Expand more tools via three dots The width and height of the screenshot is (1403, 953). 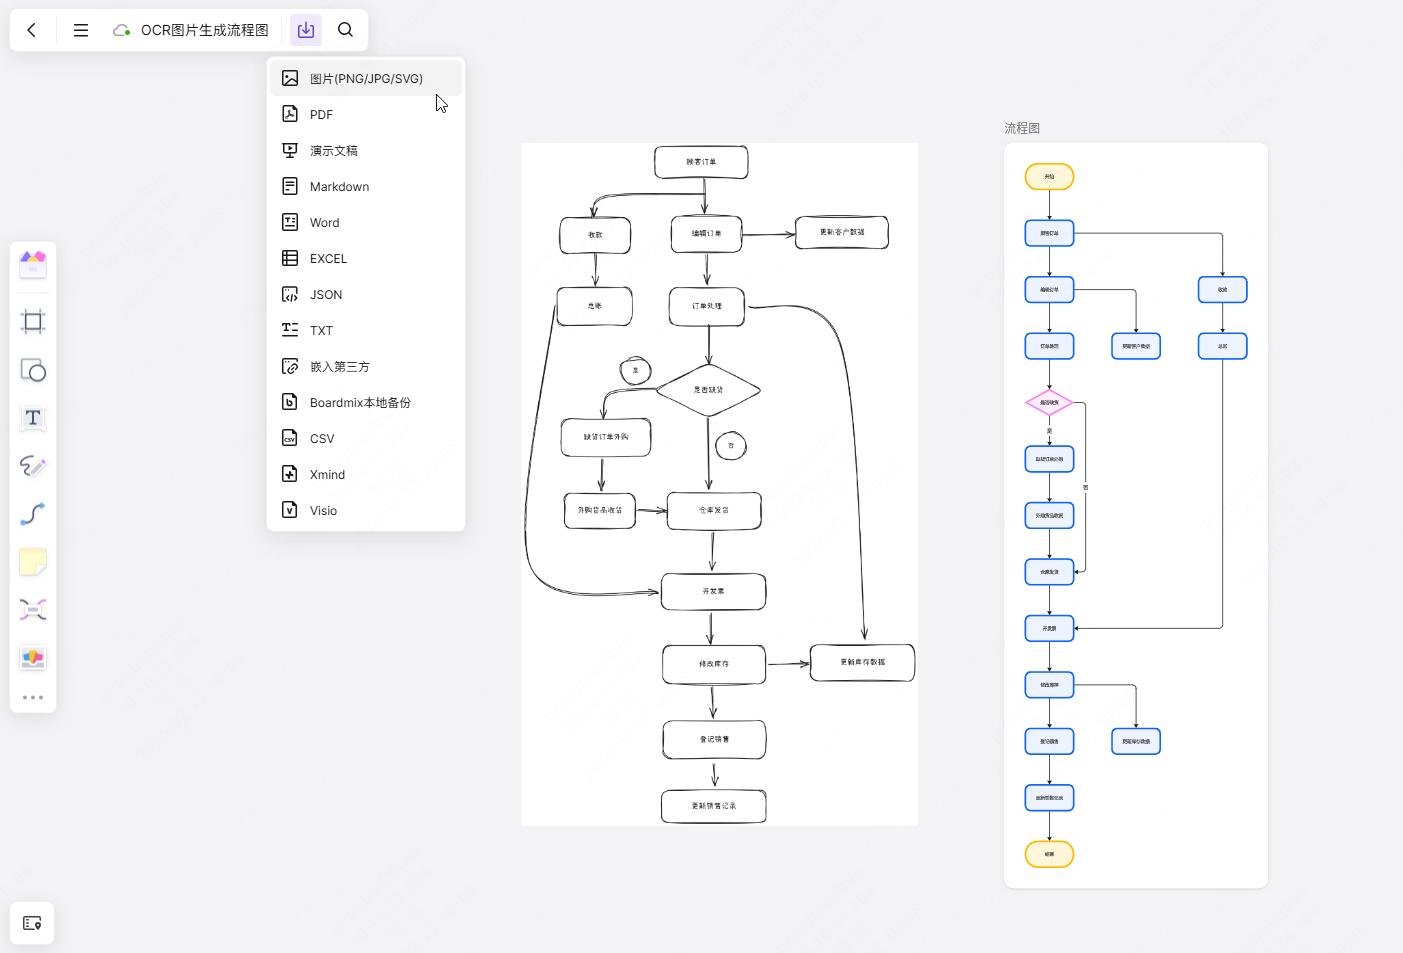coord(33,697)
